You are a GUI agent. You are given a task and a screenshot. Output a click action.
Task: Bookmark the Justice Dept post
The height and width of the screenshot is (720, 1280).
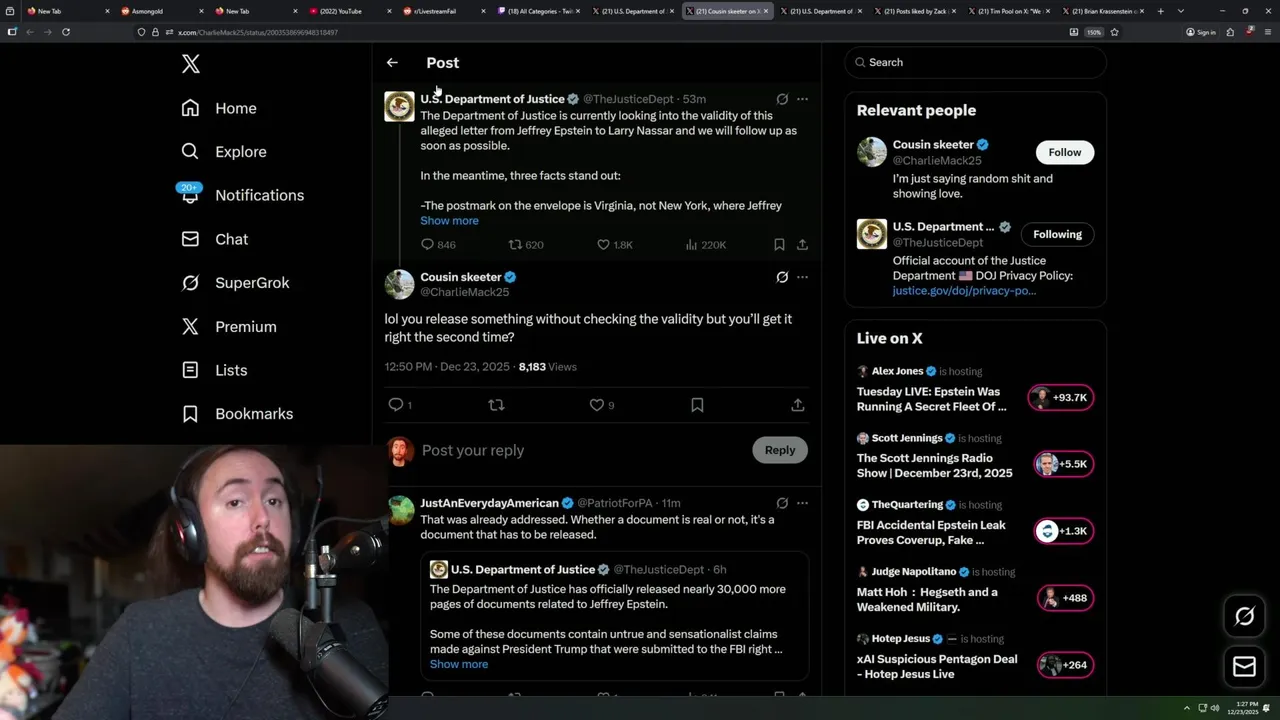pyautogui.click(x=779, y=244)
